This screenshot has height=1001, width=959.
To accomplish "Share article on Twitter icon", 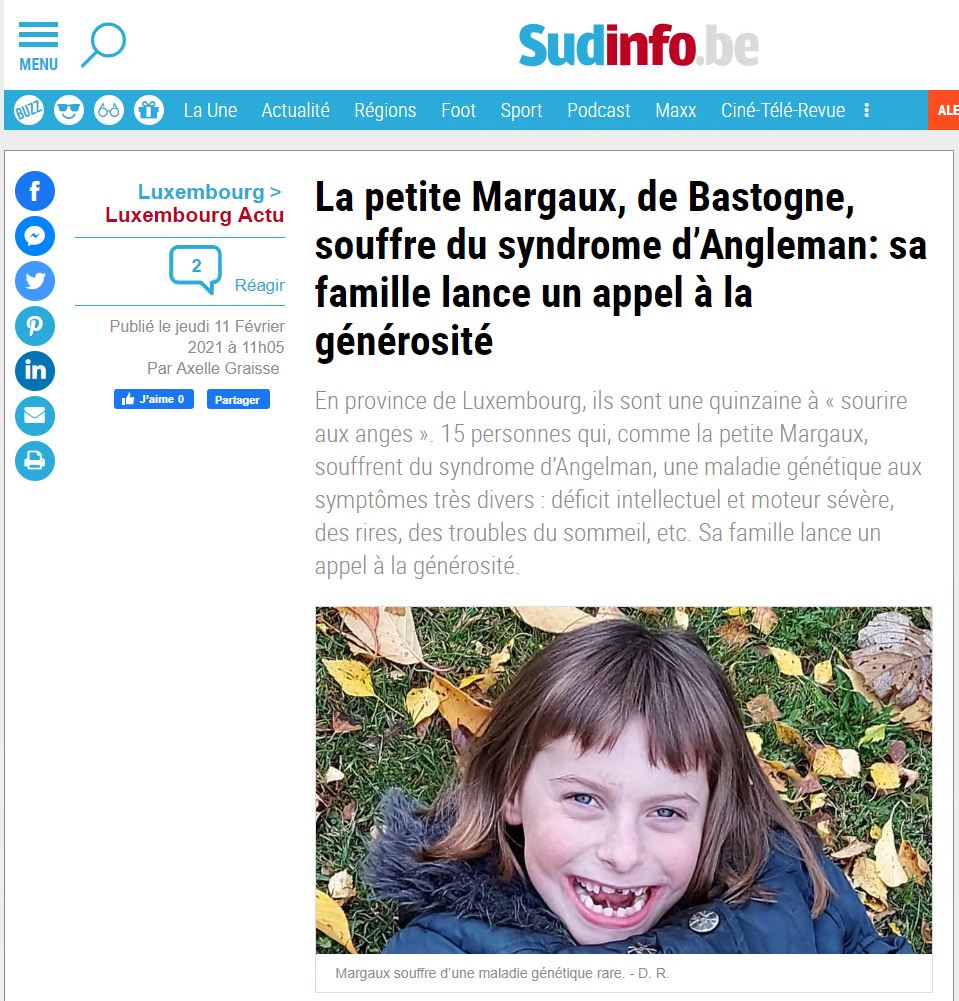I will [35, 281].
